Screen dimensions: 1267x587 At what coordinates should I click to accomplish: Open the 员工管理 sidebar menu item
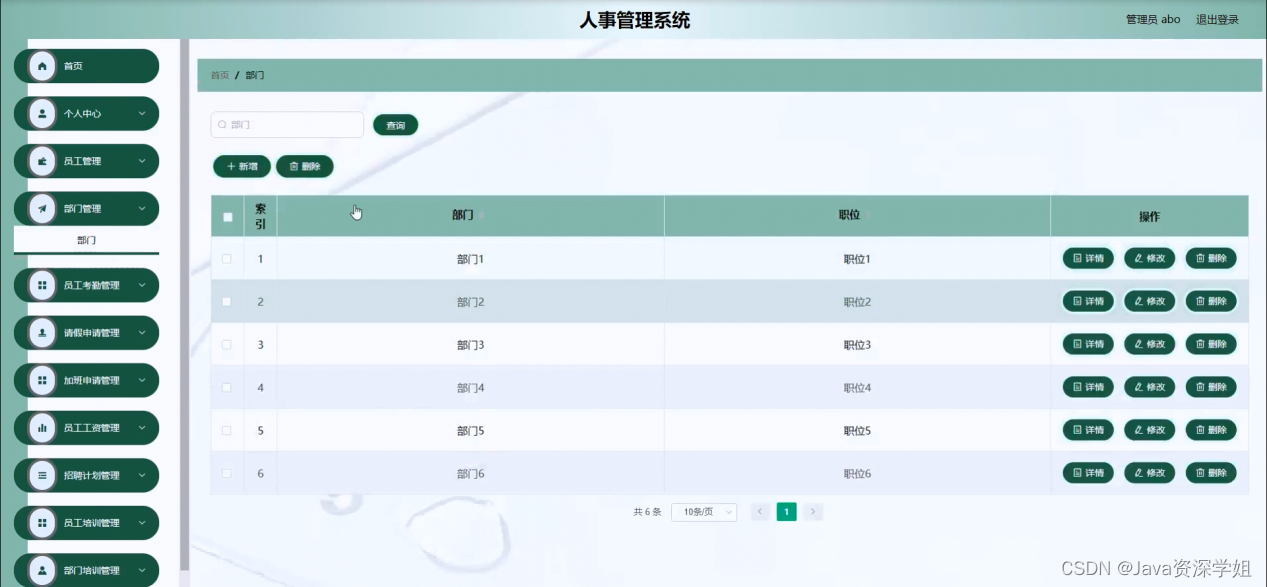[x=86, y=161]
